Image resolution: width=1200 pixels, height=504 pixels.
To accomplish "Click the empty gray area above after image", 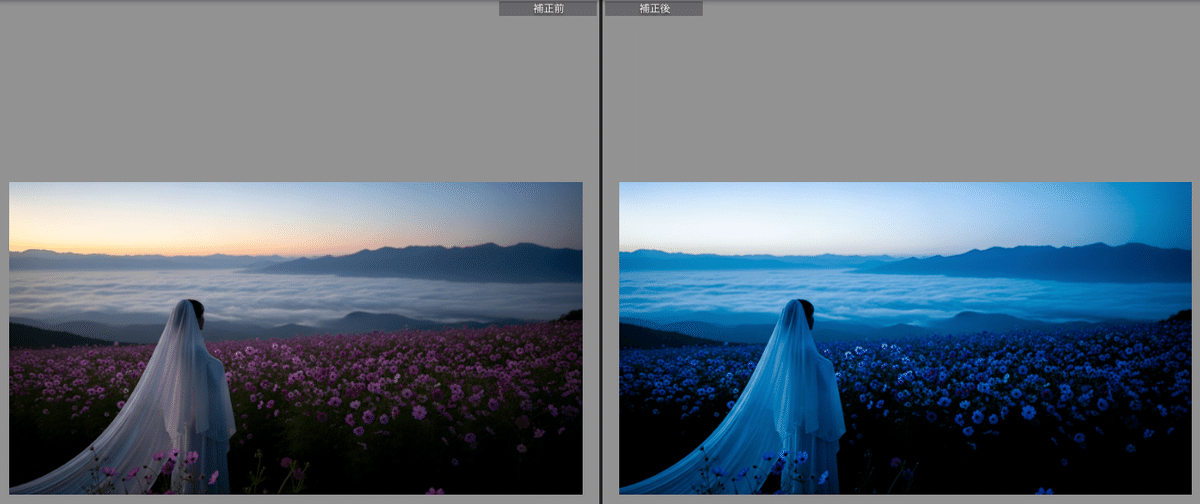I will 905,100.
